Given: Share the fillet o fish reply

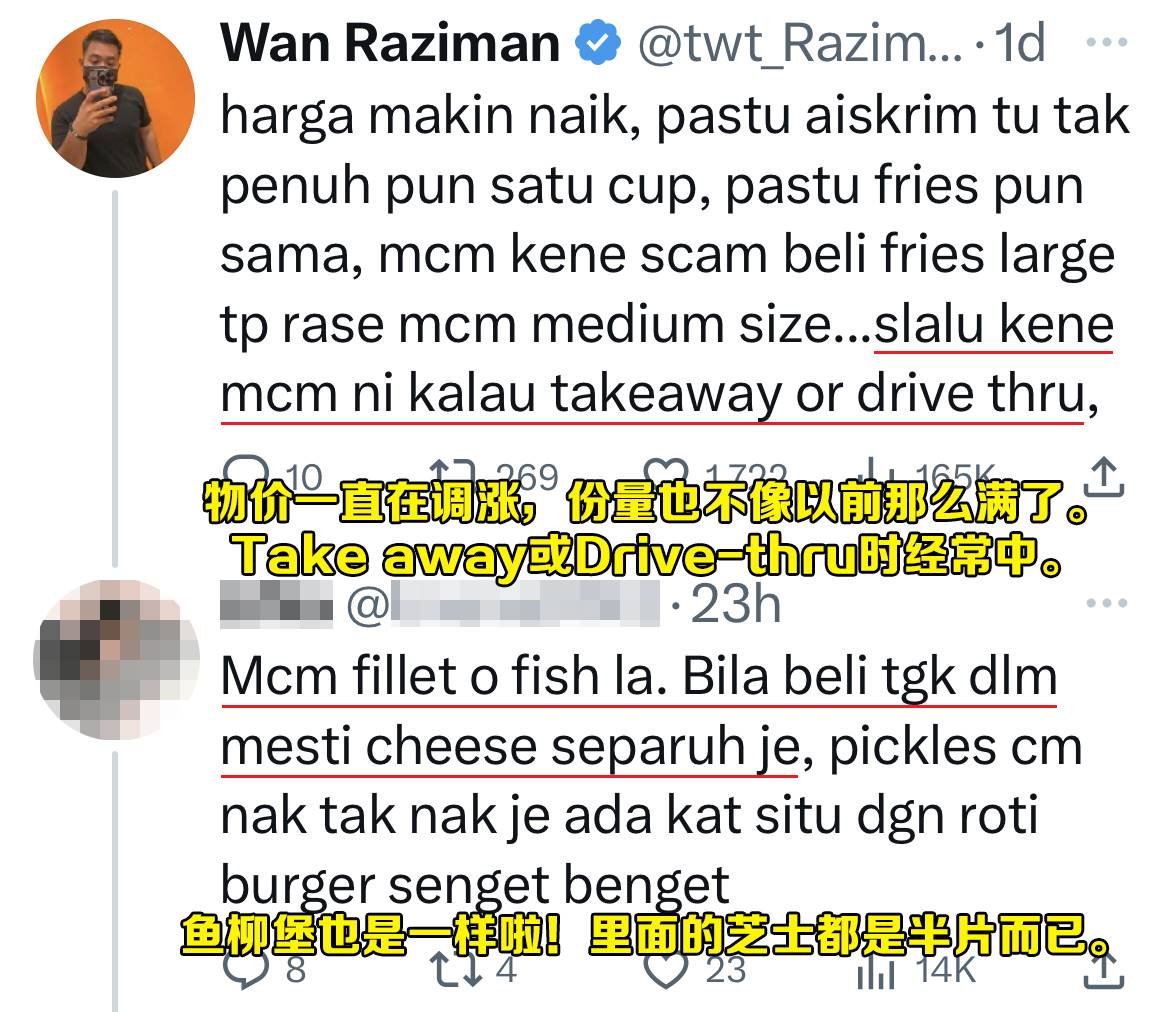Looking at the screenshot, I should (1104, 970).
